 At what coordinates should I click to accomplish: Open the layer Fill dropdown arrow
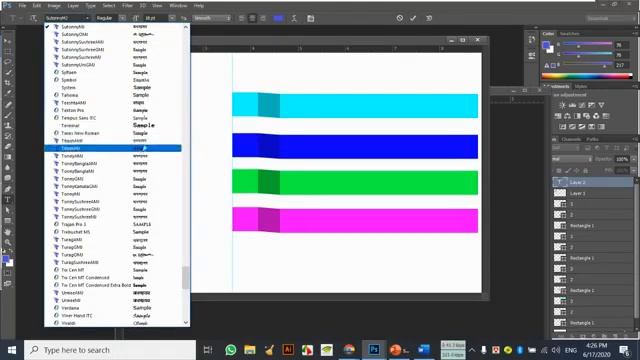633,171
